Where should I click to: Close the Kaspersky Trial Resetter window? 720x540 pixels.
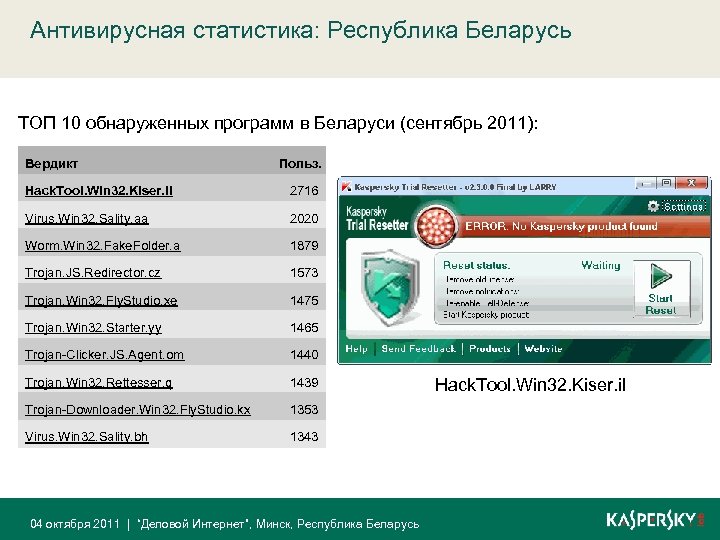tap(692, 183)
